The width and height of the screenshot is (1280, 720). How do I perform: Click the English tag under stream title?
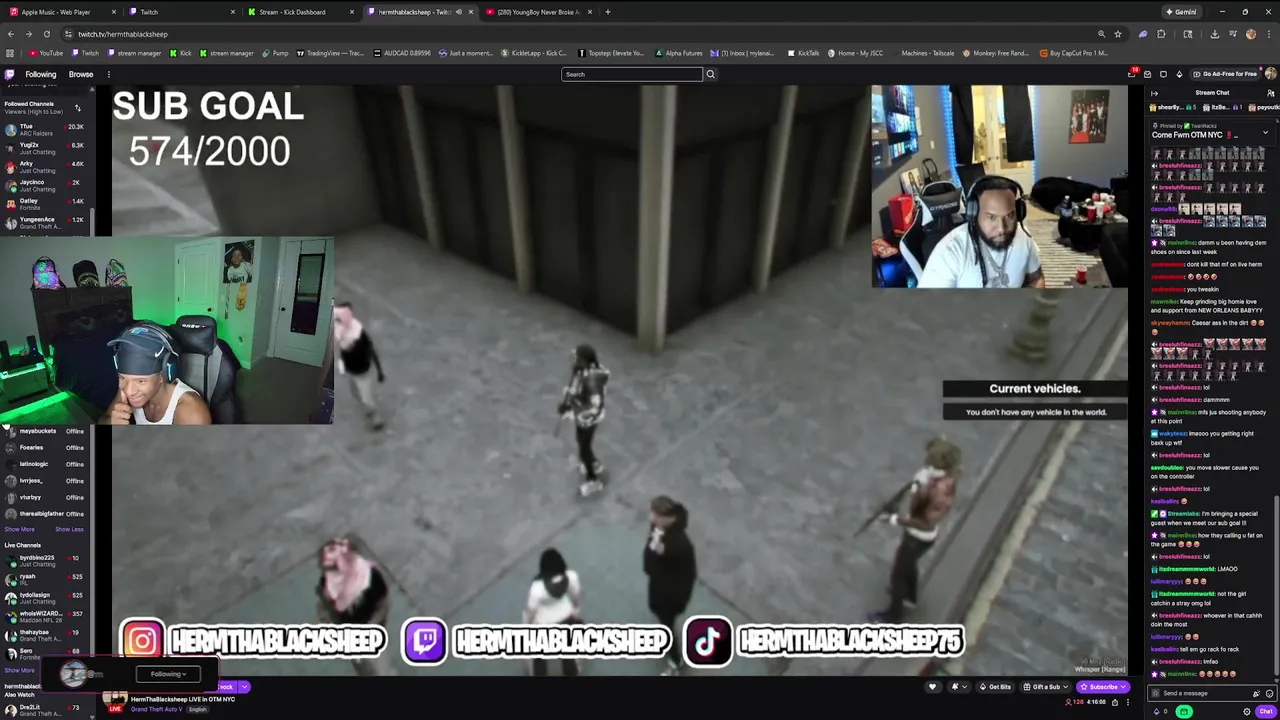(198, 709)
